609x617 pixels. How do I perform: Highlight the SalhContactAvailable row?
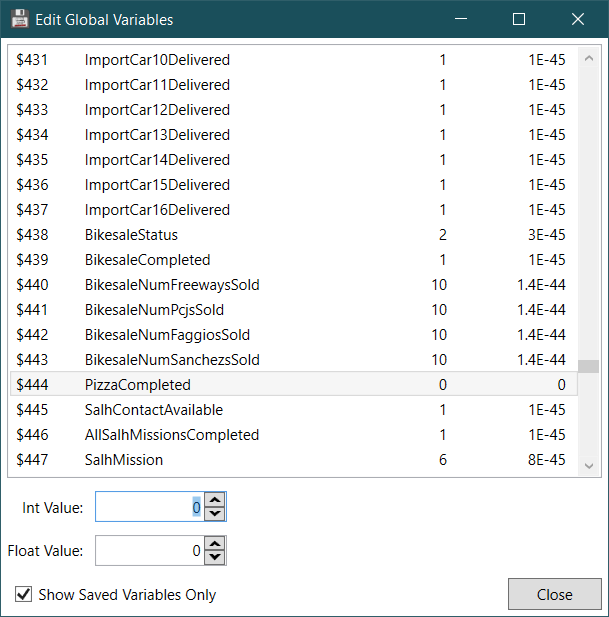tap(154, 410)
